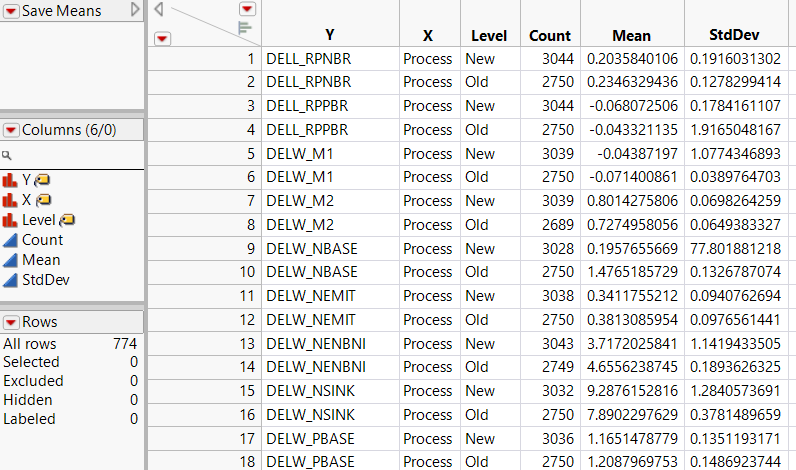Select the StdDev column header

(739, 35)
